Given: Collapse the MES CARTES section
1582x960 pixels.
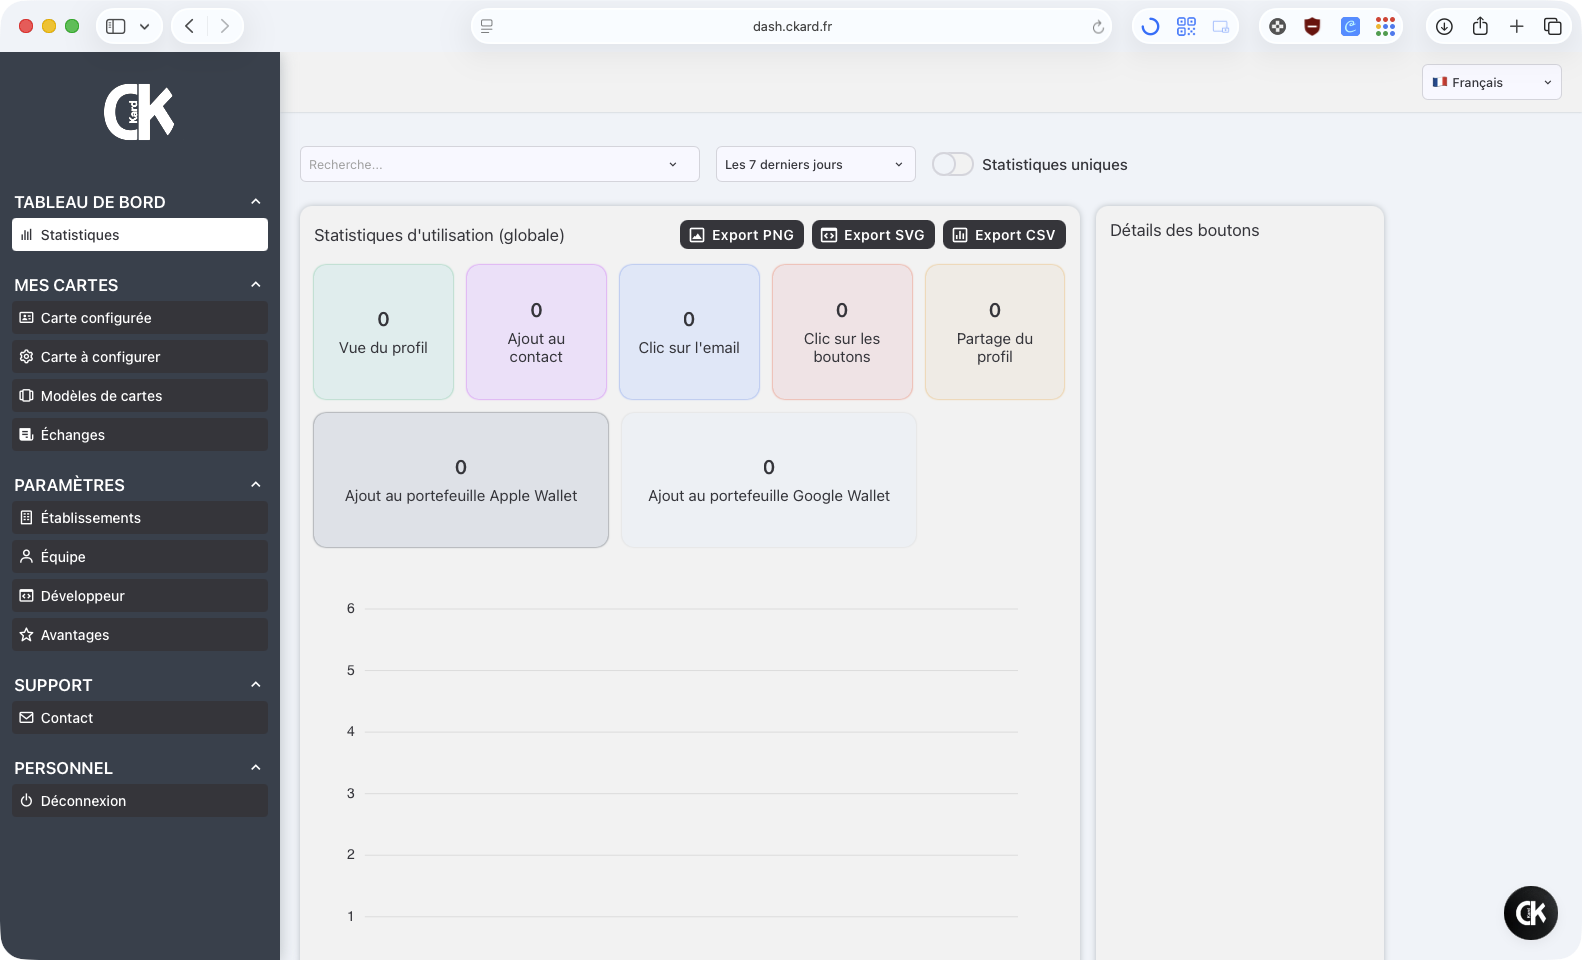Looking at the screenshot, I should click(255, 285).
